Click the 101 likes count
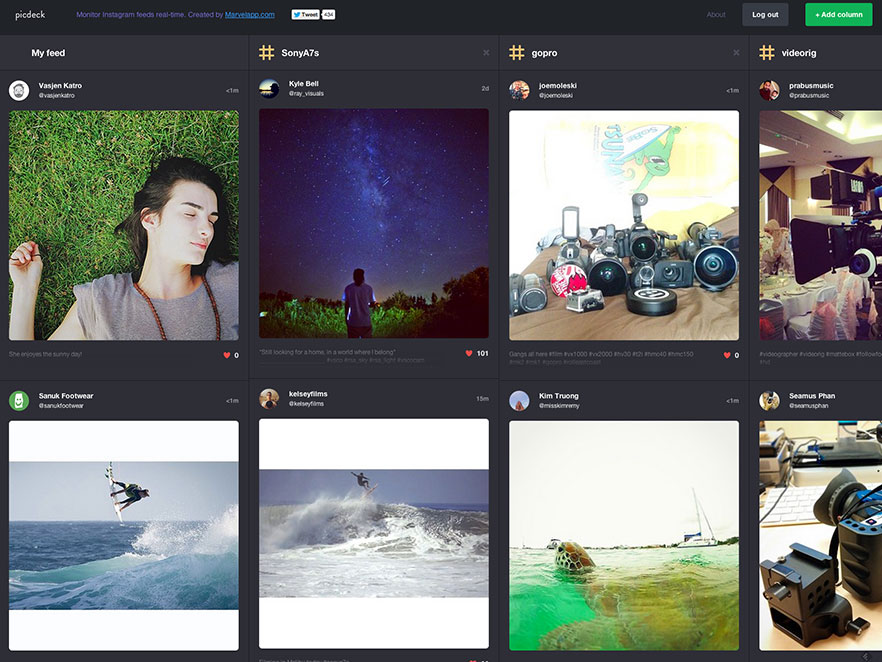Image resolution: width=882 pixels, height=662 pixels. click(483, 353)
